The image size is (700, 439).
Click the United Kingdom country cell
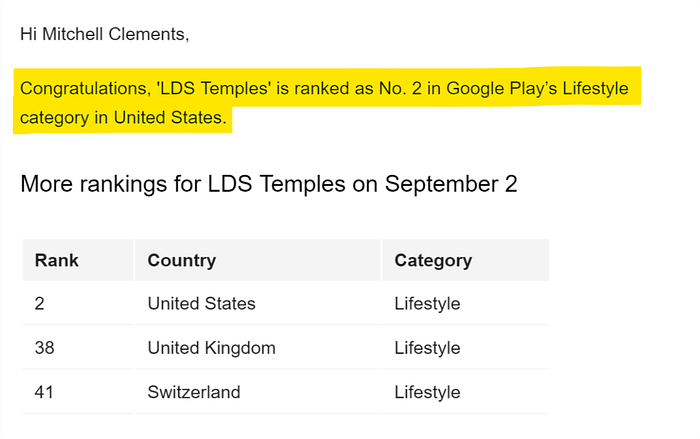pyautogui.click(x=212, y=347)
